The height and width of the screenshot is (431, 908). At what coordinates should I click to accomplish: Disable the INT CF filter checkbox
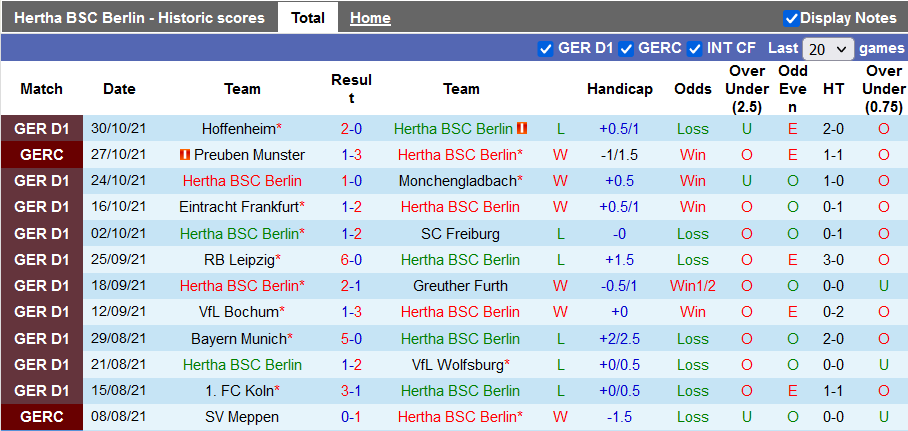(x=694, y=48)
